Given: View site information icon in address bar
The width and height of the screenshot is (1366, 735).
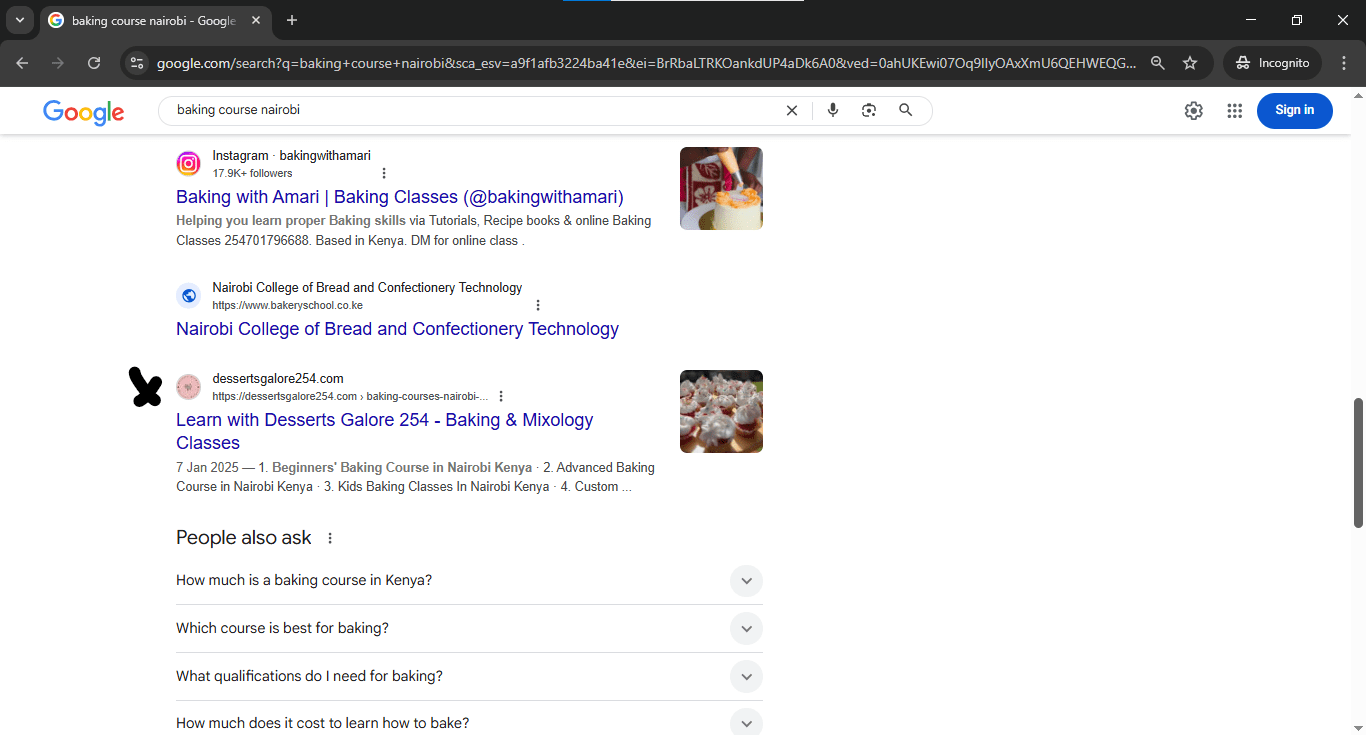Looking at the screenshot, I should (138, 63).
